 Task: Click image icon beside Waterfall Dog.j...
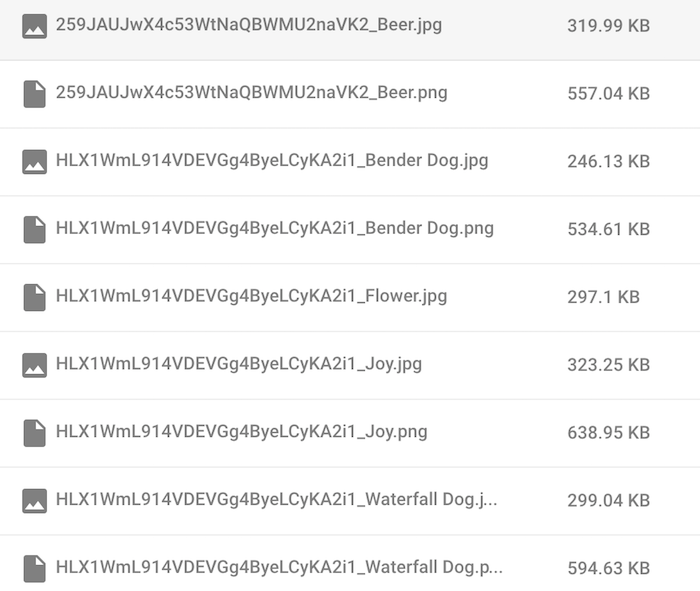coord(34,501)
